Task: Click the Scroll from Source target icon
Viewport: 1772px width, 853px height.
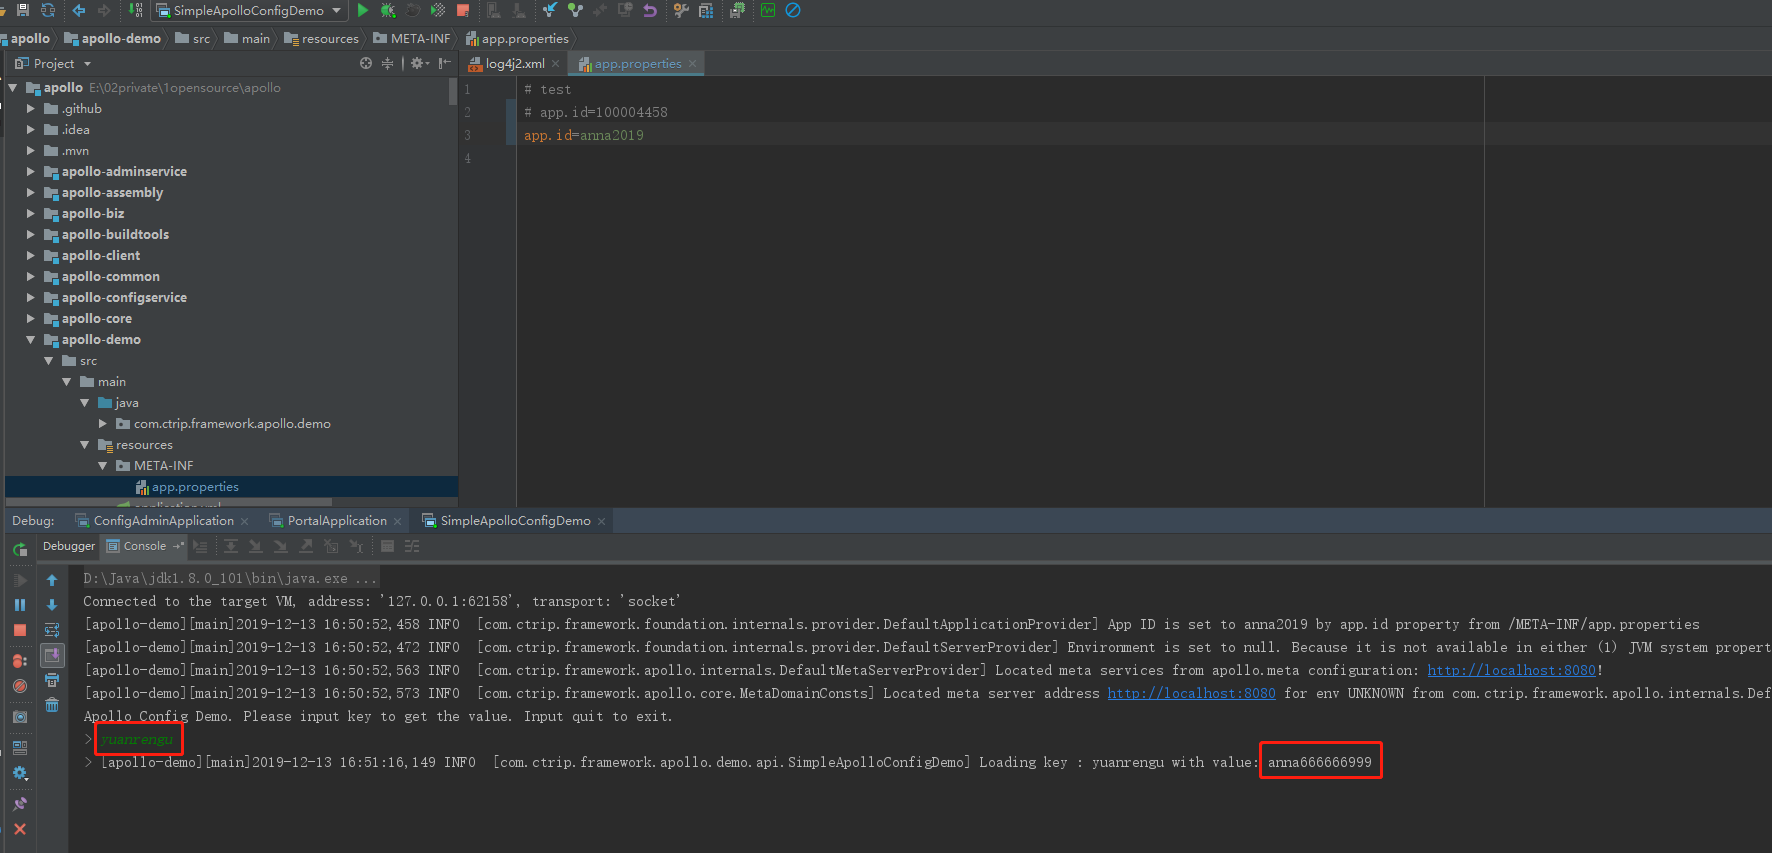Action: 366,63
